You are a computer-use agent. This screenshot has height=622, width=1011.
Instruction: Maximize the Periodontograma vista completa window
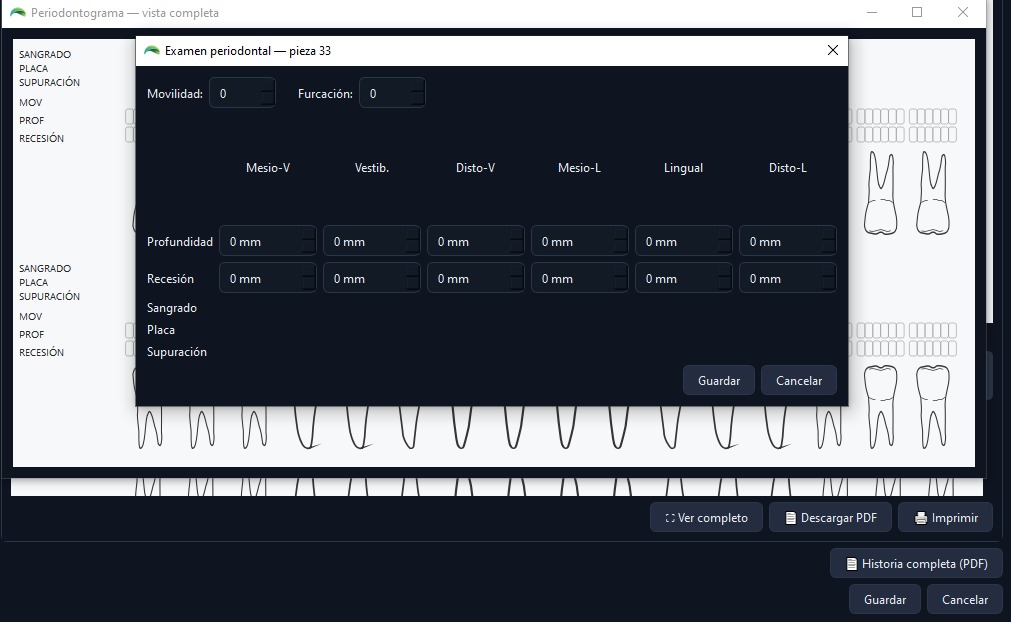[x=917, y=12]
